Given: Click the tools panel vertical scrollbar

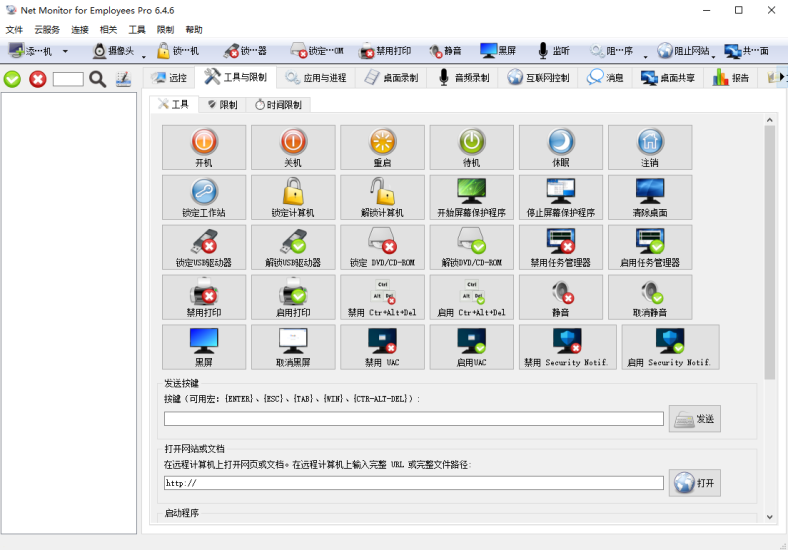Looking at the screenshot, I should (x=769, y=252).
